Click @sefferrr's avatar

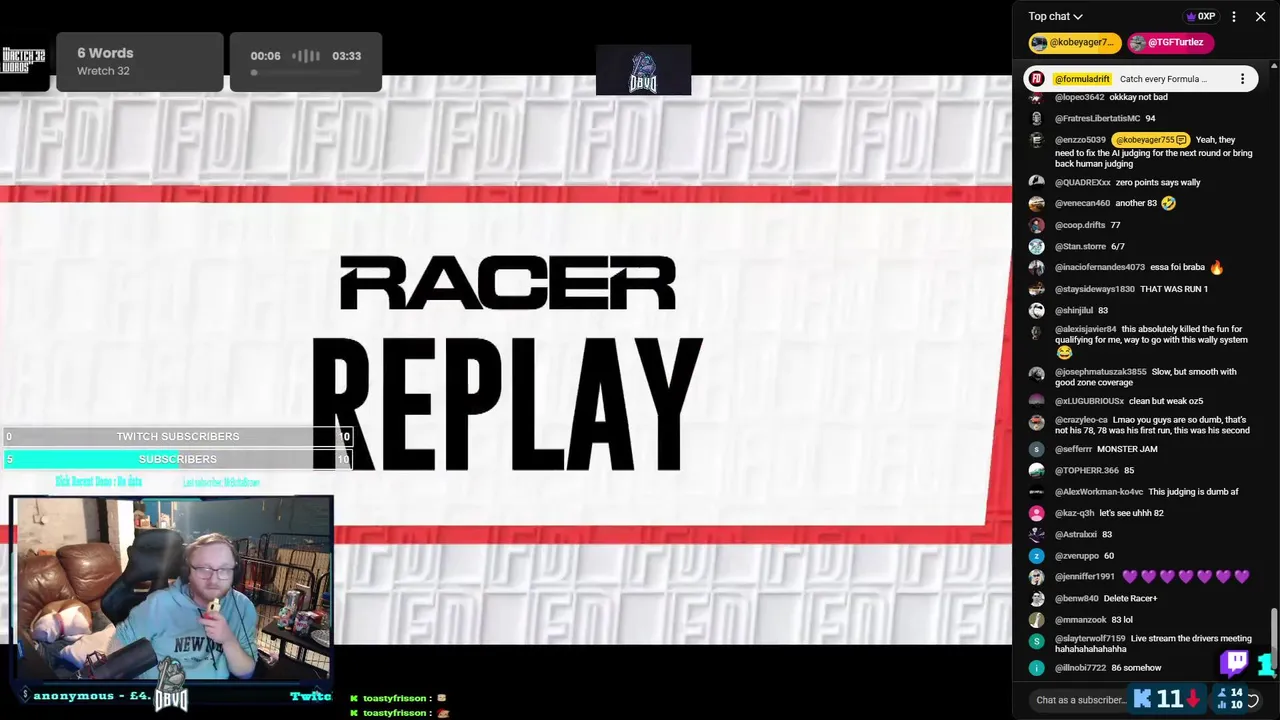click(1037, 450)
